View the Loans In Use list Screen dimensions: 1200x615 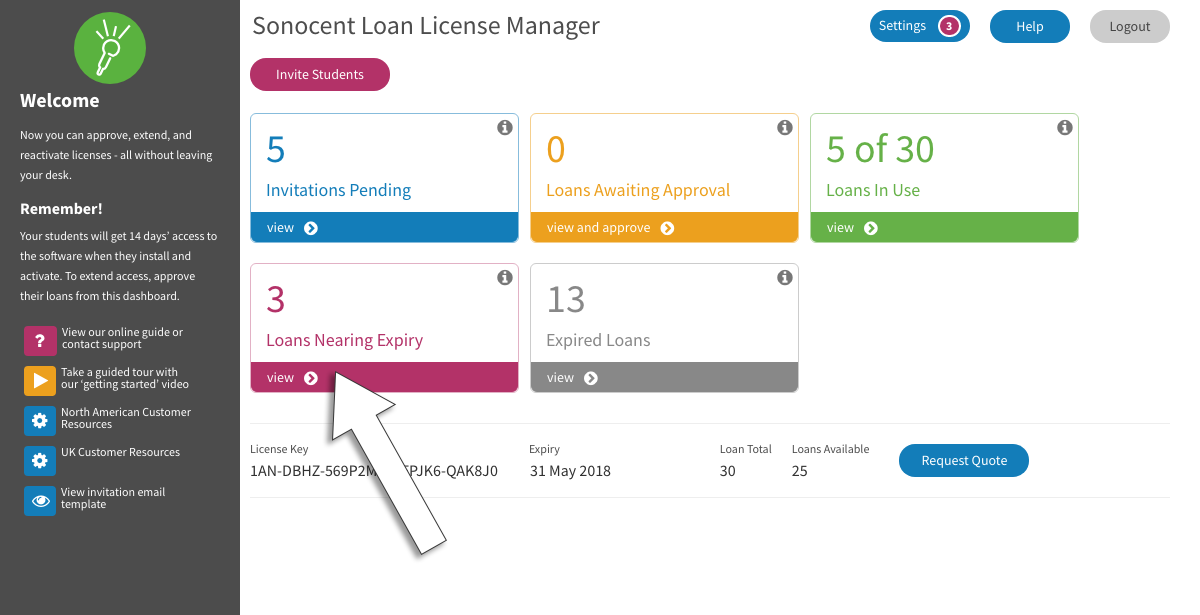pos(944,227)
